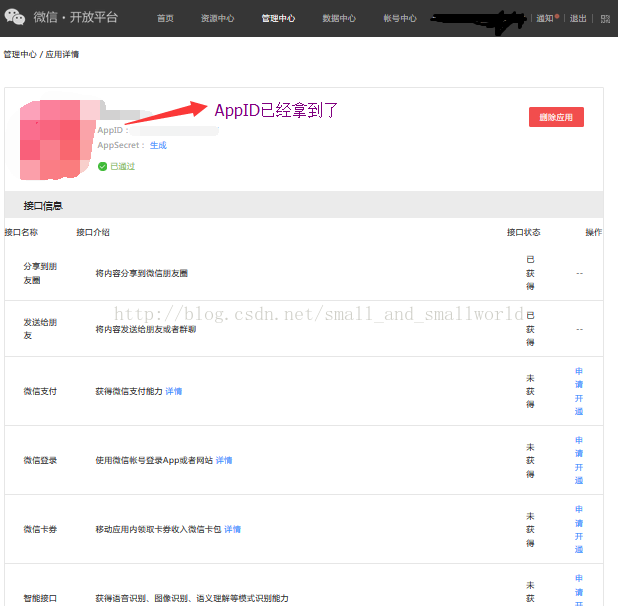The width and height of the screenshot is (618, 606).
Task: Click the 接口名称 column header
Action: click(21, 232)
